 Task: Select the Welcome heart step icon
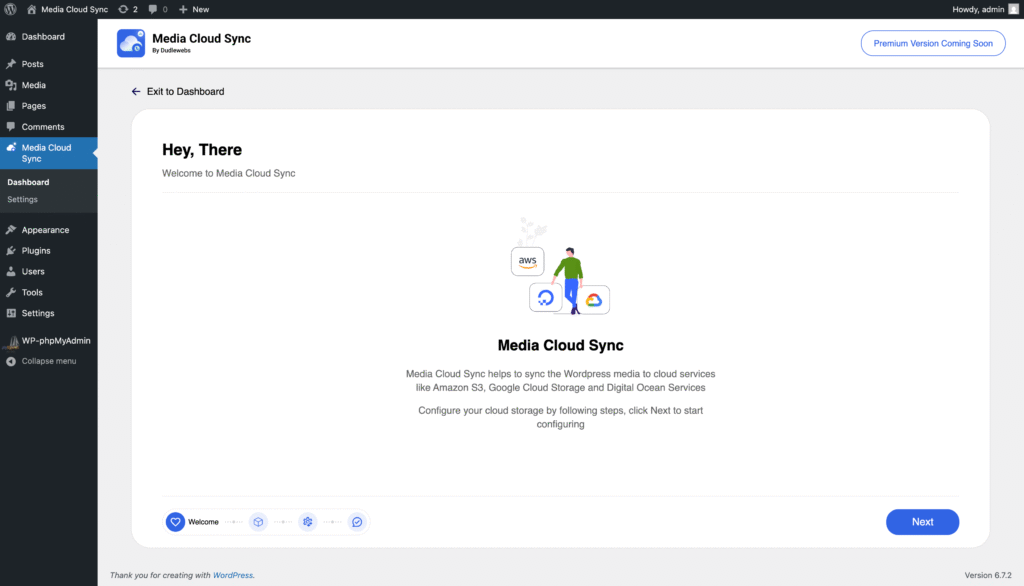pos(175,522)
